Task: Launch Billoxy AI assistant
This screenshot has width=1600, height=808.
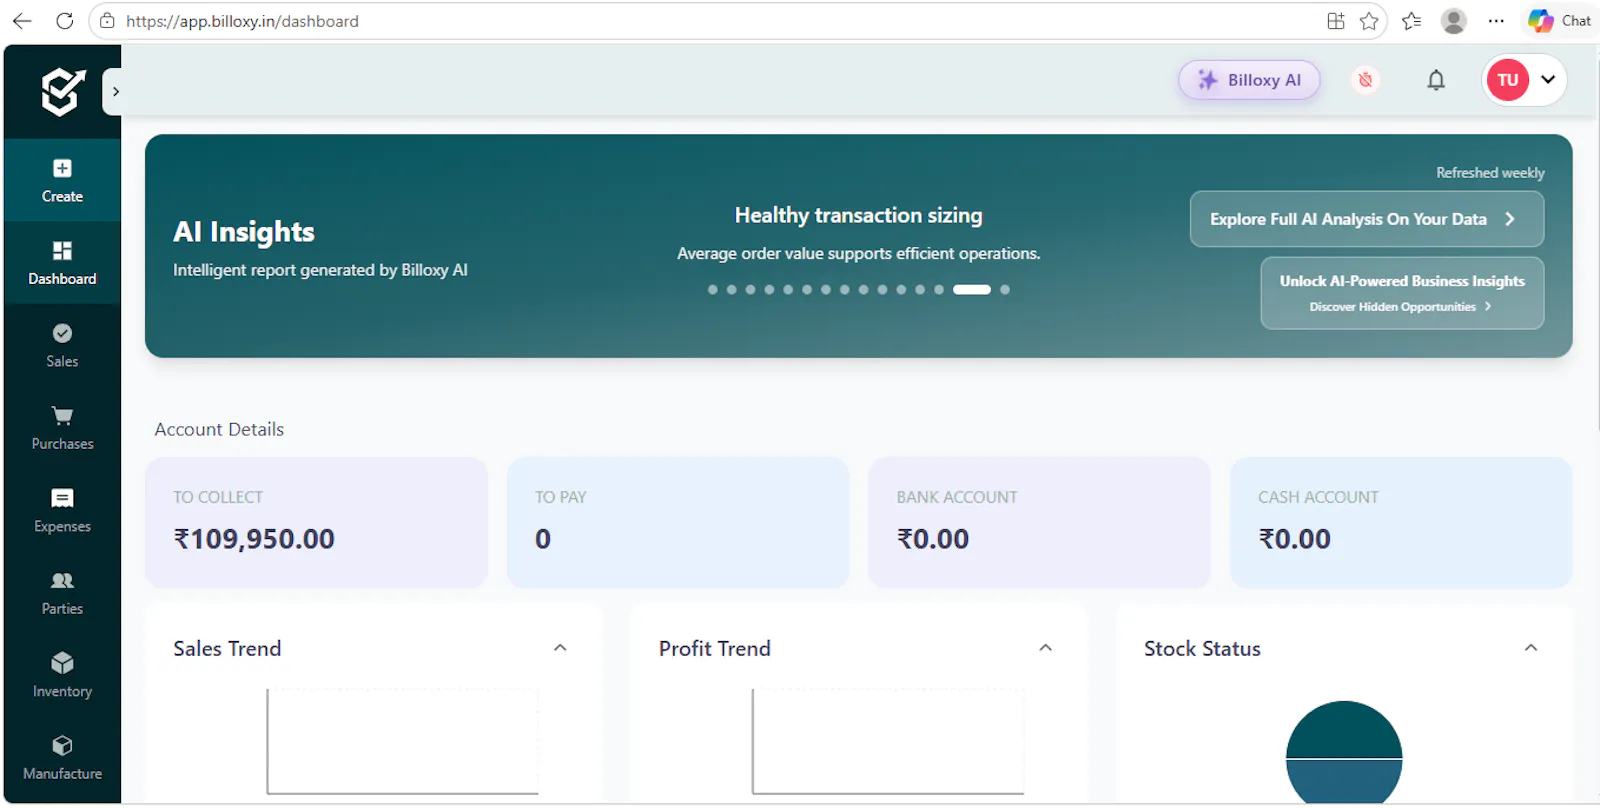Action: (1249, 80)
